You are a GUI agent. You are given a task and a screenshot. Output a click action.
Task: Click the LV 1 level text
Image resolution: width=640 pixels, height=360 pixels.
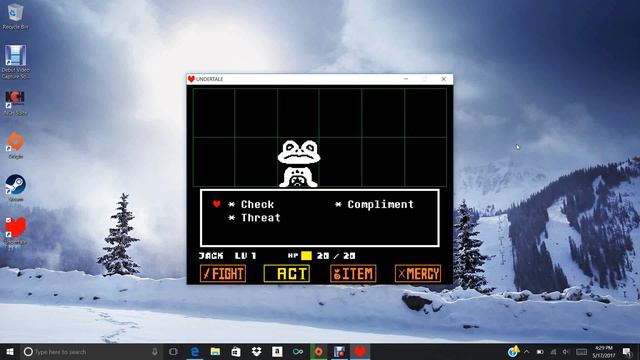(246, 256)
